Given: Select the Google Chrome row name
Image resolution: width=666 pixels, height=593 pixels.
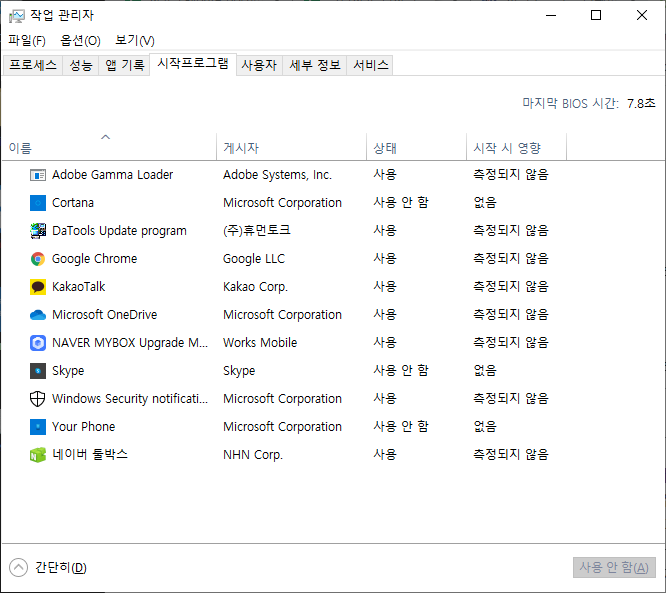Looking at the screenshot, I should pos(94,259).
